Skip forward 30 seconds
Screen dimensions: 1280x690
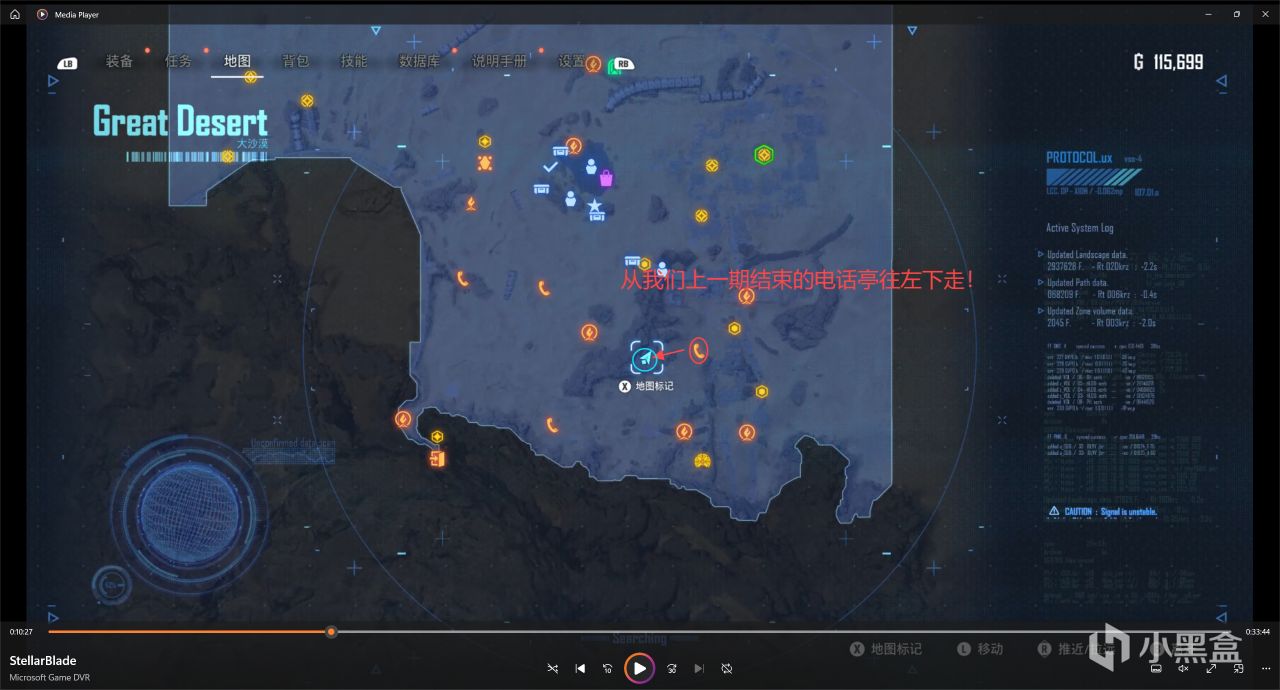672,668
